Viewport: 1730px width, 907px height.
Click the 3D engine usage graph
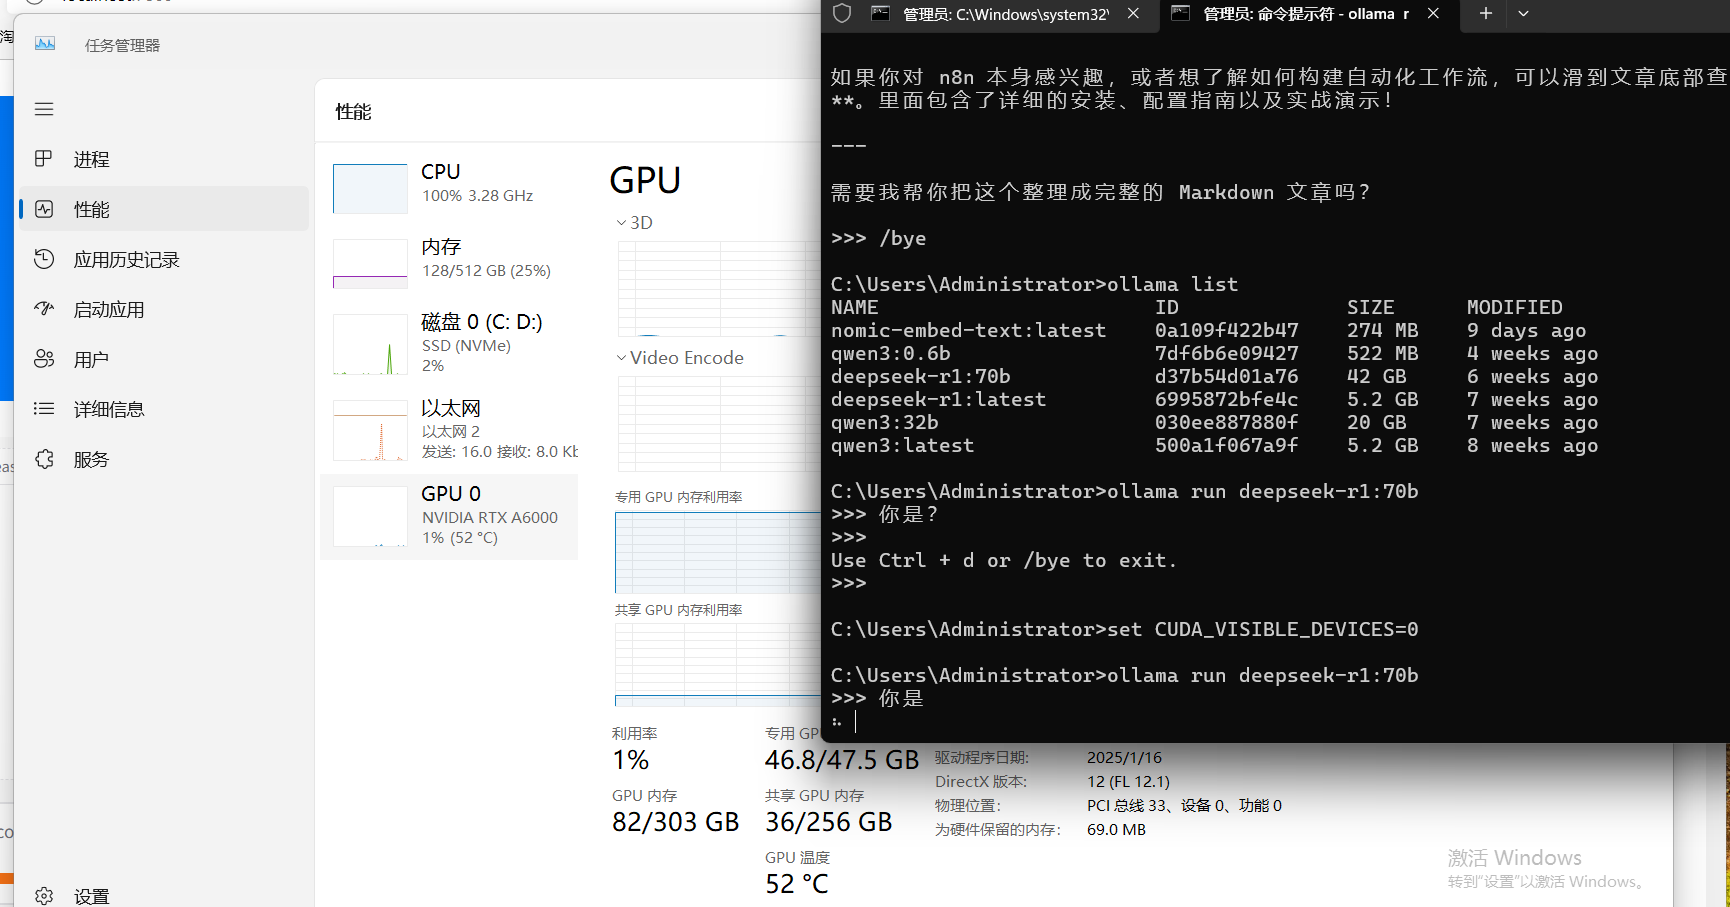[x=718, y=289]
